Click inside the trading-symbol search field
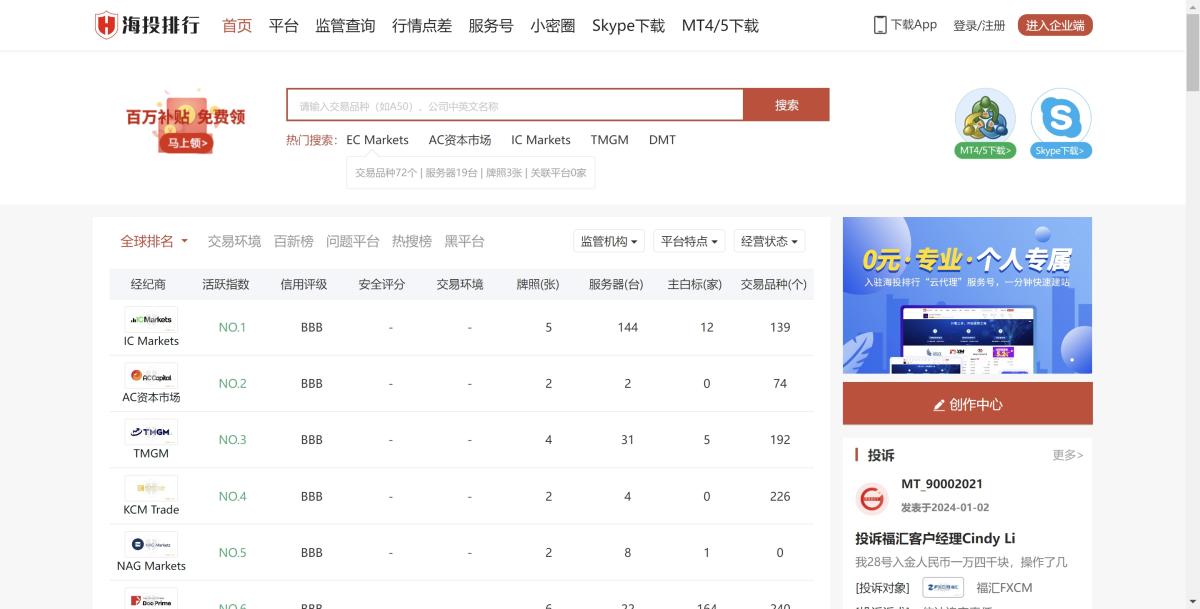 pos(515,103)
